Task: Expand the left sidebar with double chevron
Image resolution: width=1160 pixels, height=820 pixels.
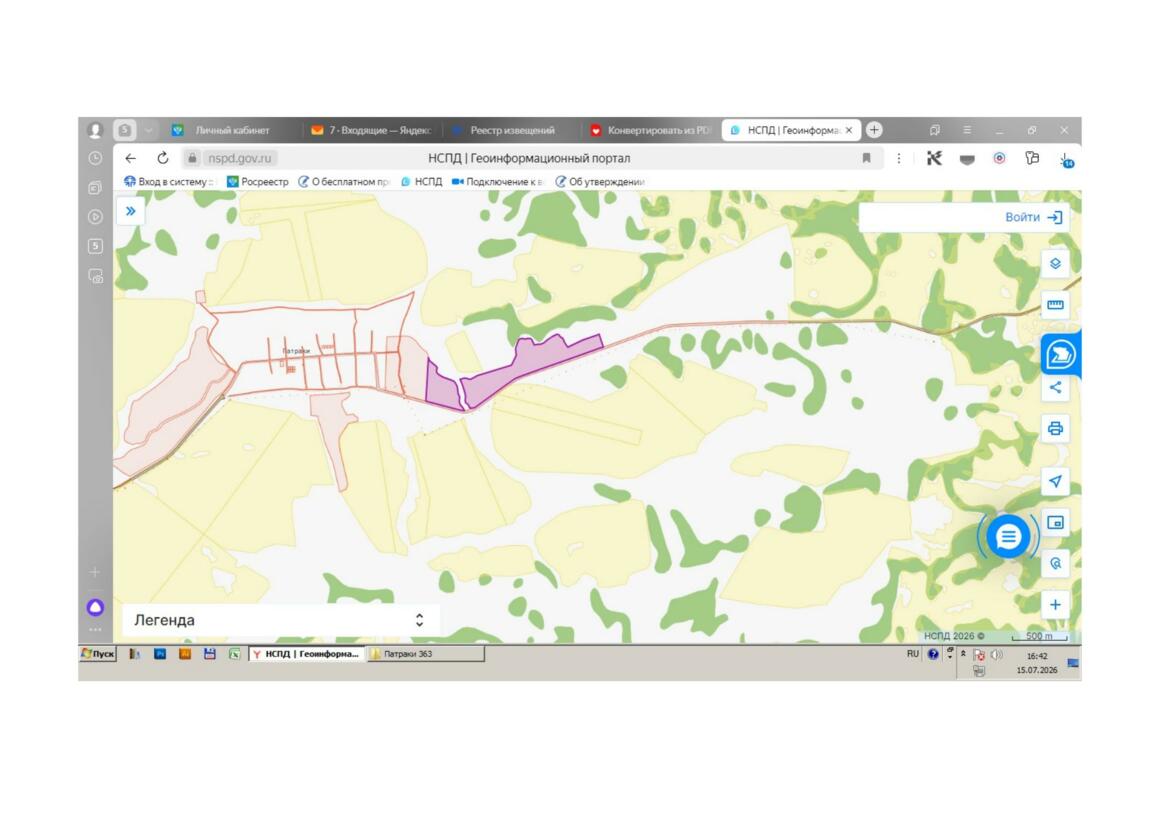Action: 131,211
